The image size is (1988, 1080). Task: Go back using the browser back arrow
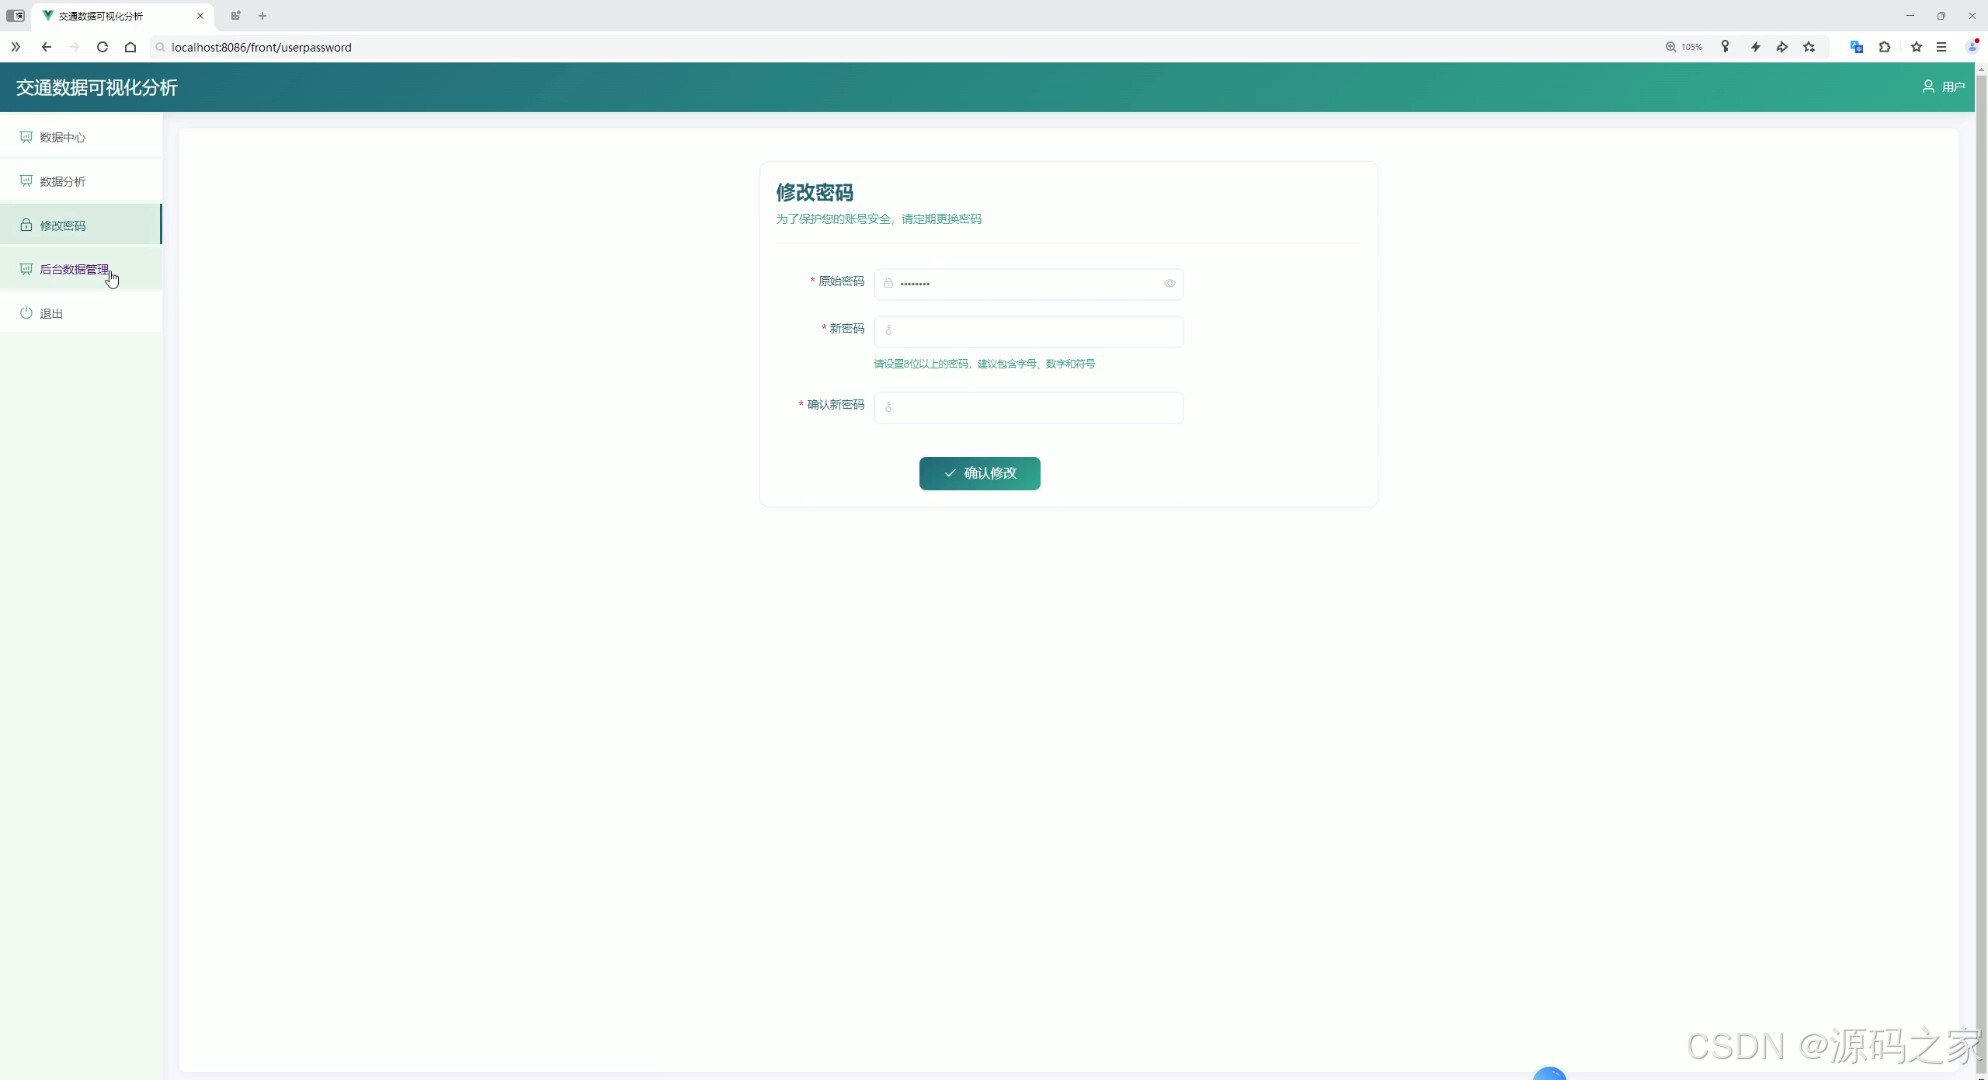(46, 47)
